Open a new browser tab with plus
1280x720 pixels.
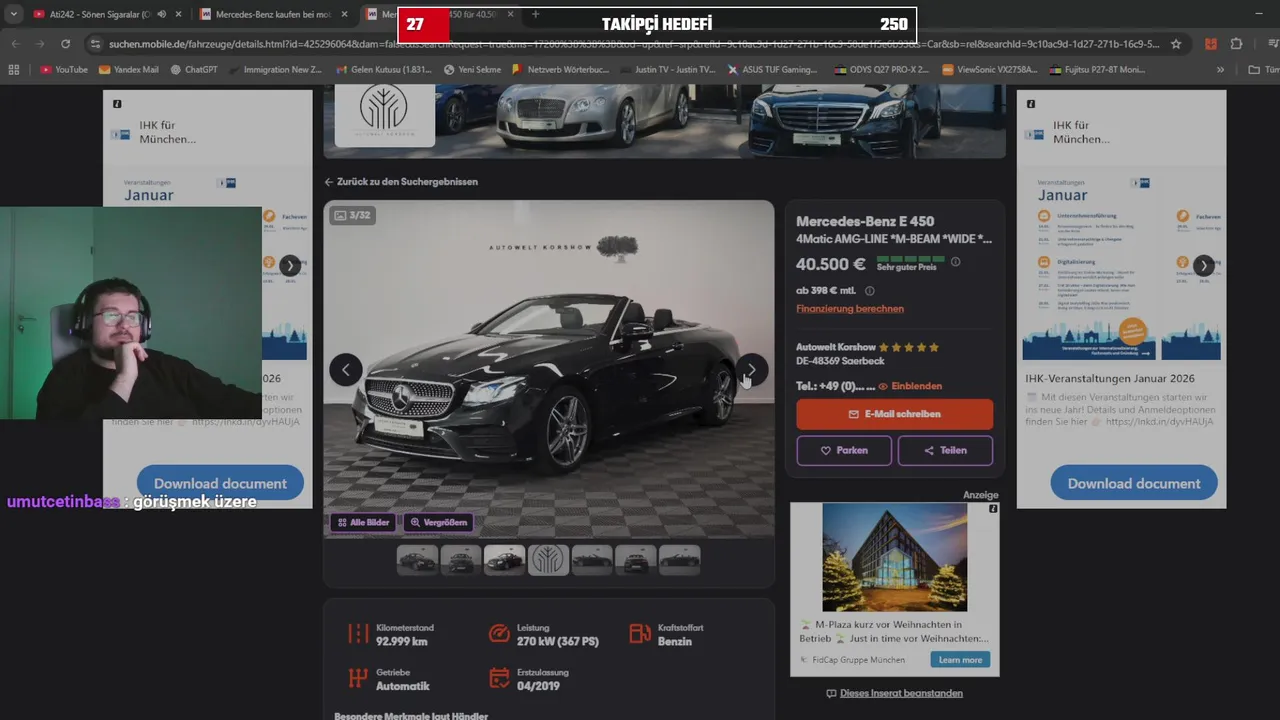(535, 14)
